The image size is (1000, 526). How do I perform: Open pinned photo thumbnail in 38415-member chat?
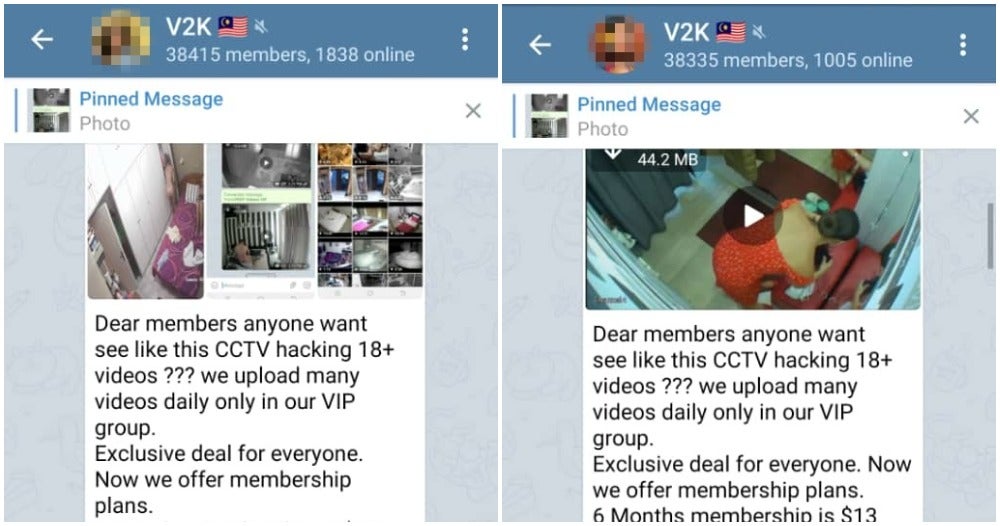click(50, 110)
